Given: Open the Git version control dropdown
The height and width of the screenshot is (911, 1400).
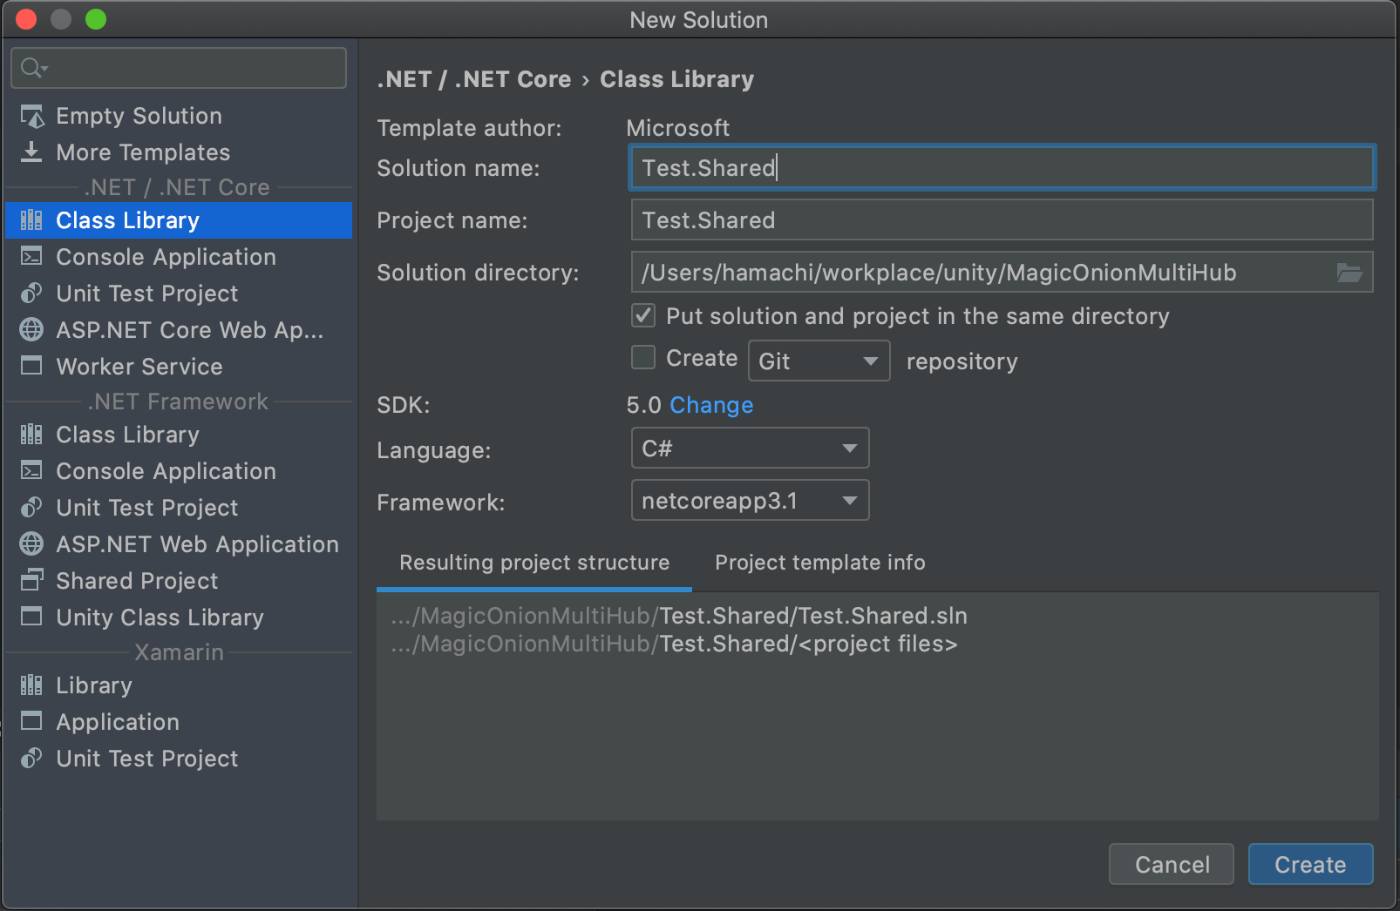Looking at the screenshot, I should (818, 361).
